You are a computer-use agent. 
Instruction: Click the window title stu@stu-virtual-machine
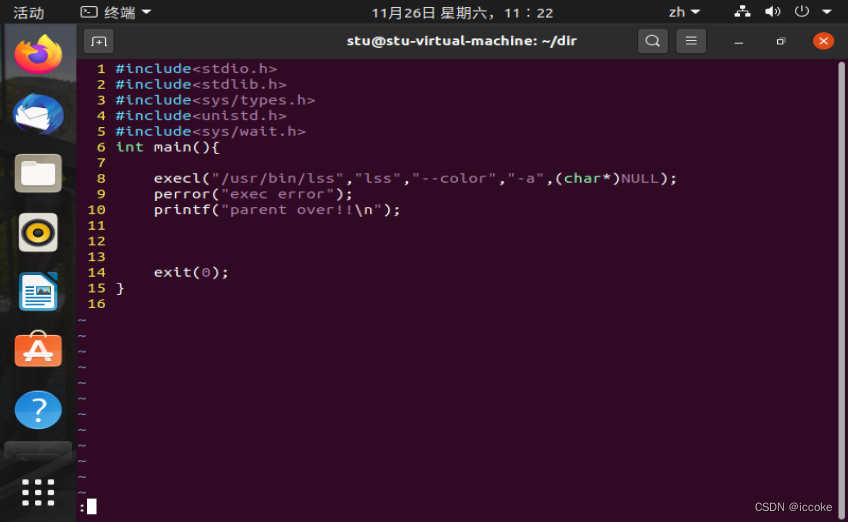pos(461,41)
